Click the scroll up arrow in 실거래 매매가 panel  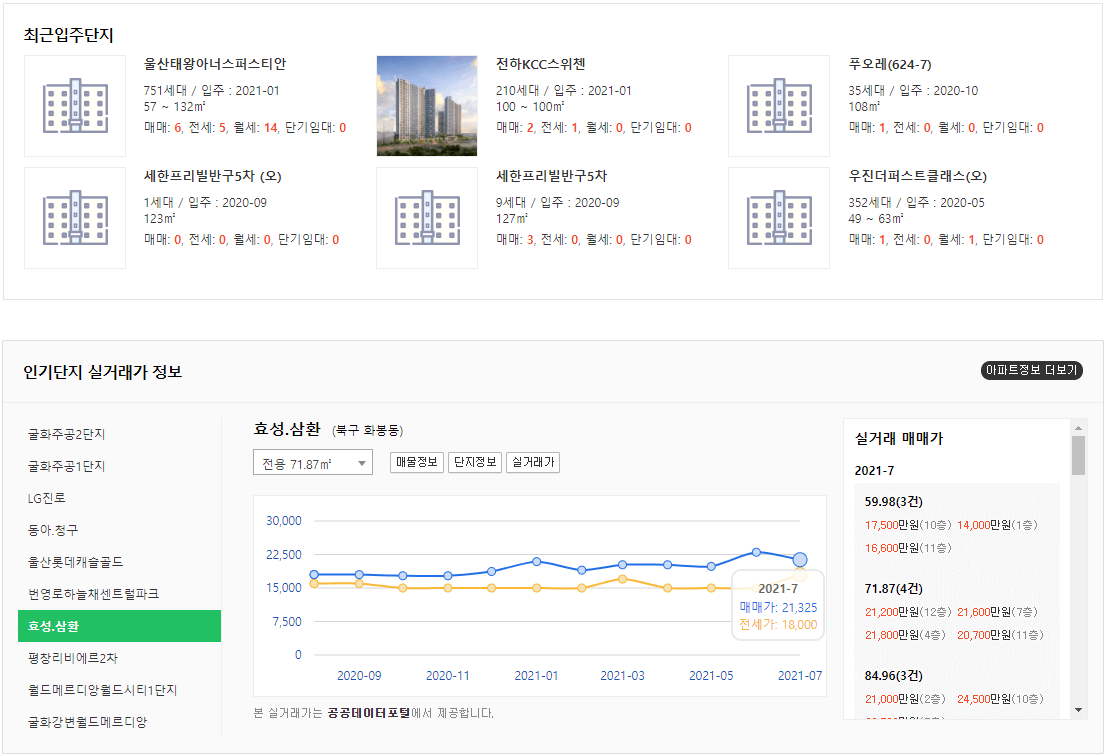1078,428
